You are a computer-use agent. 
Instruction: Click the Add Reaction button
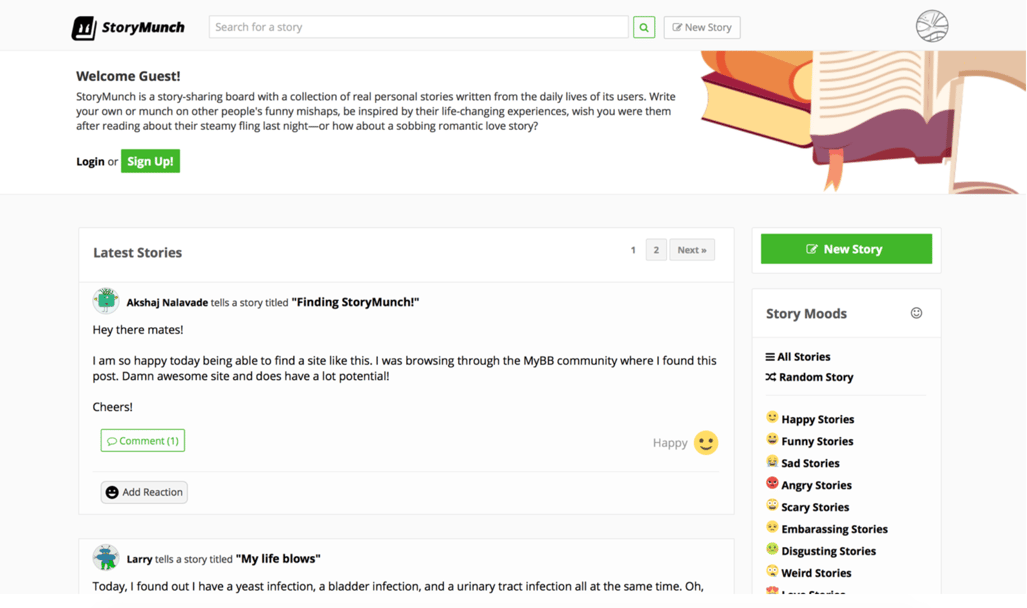pyautogui.click(x=144, y=492)
